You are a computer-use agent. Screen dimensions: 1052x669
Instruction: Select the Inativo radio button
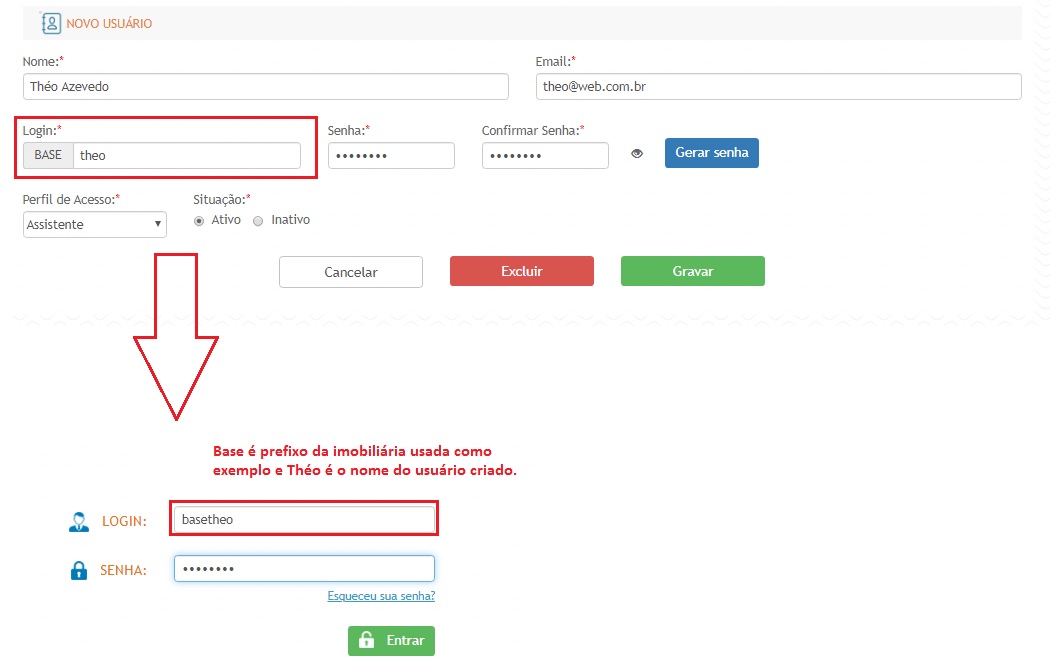coord(258,220)
